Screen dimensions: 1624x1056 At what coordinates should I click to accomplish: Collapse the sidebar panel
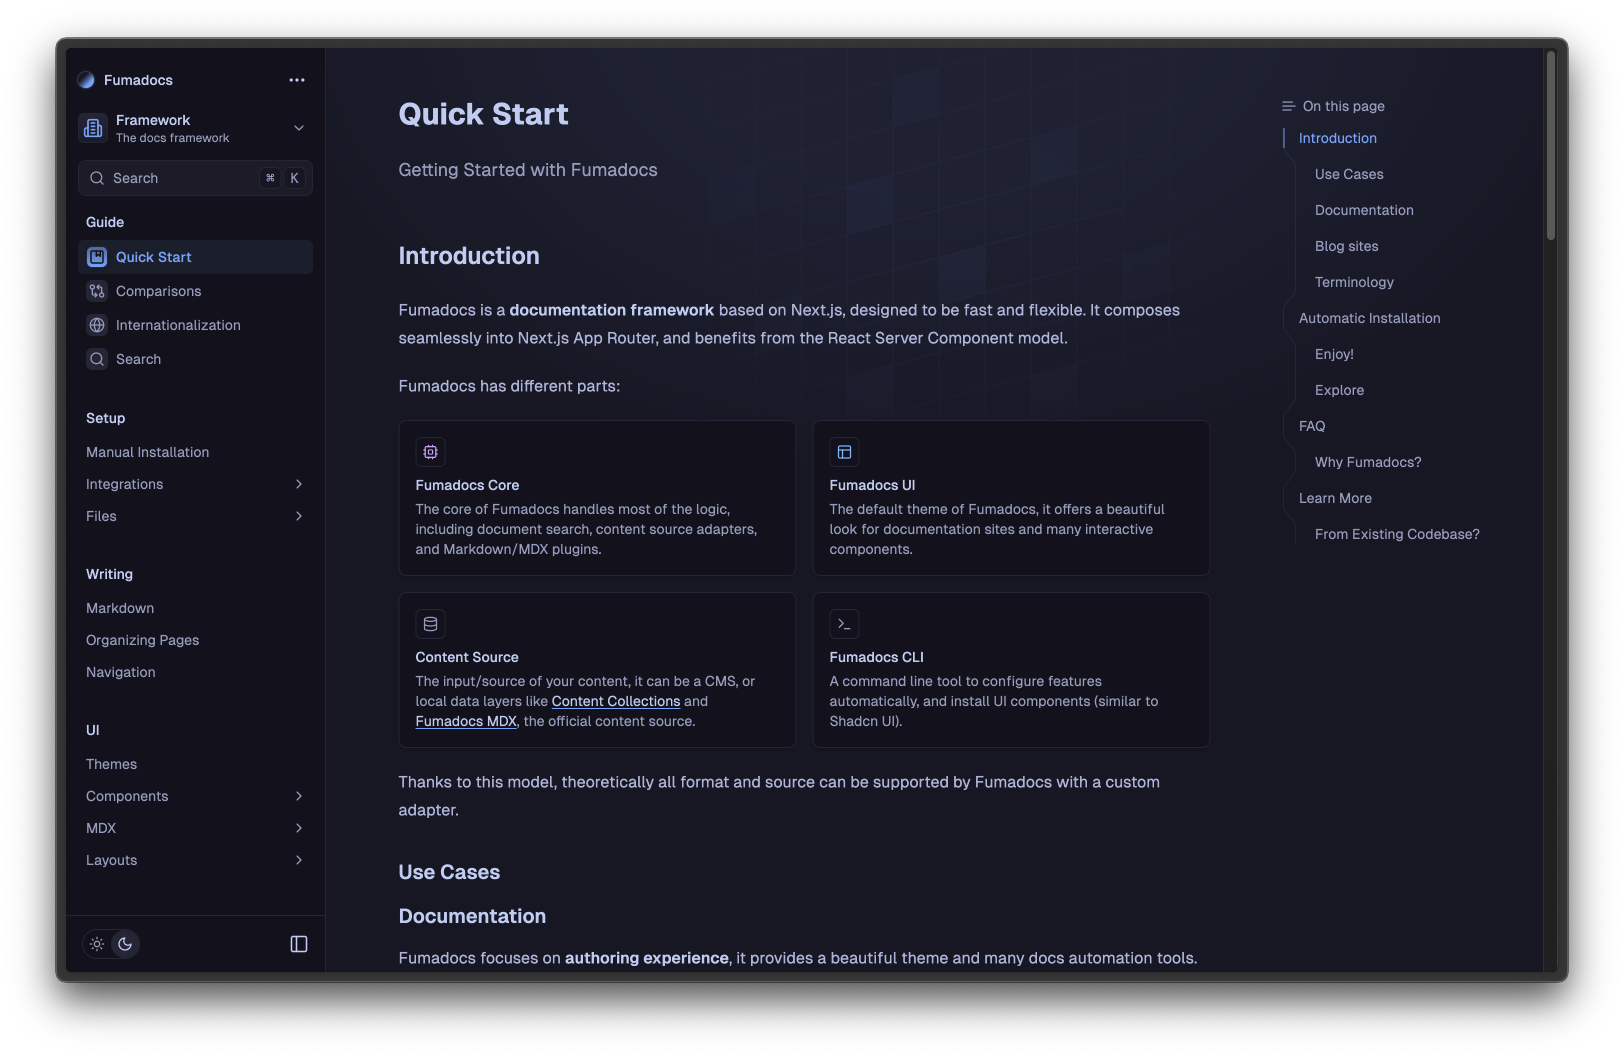299,944
